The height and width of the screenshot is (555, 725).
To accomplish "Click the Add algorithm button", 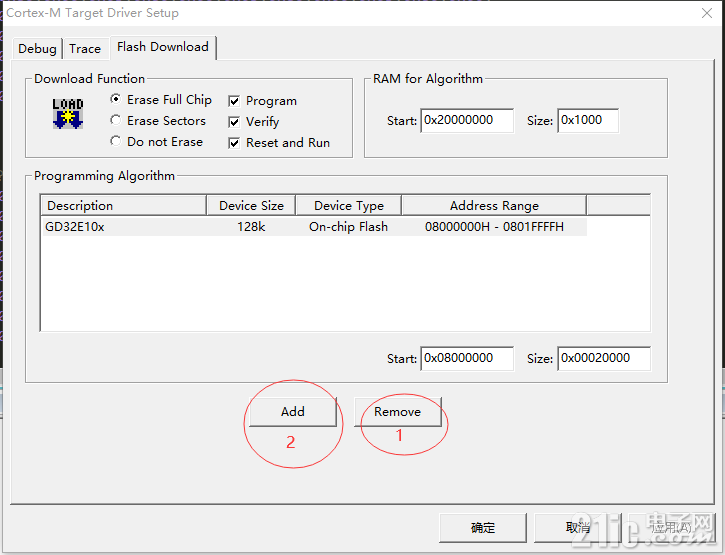I will (293, 412).
